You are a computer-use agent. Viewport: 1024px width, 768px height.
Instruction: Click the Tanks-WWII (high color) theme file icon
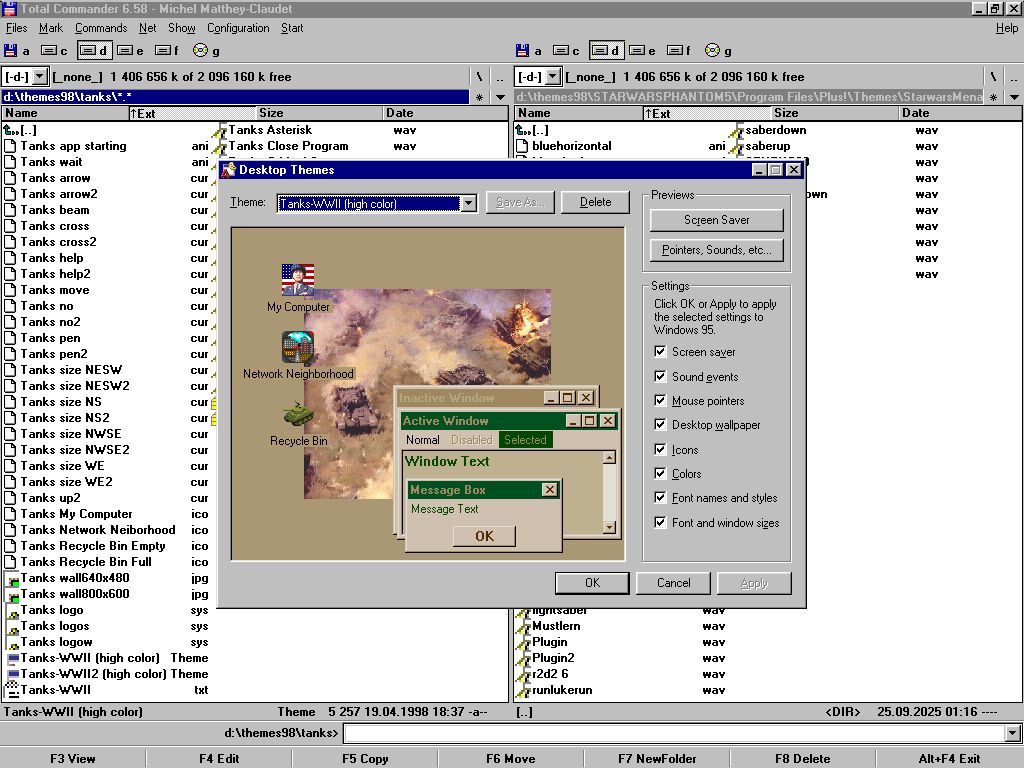coord(12,658)
